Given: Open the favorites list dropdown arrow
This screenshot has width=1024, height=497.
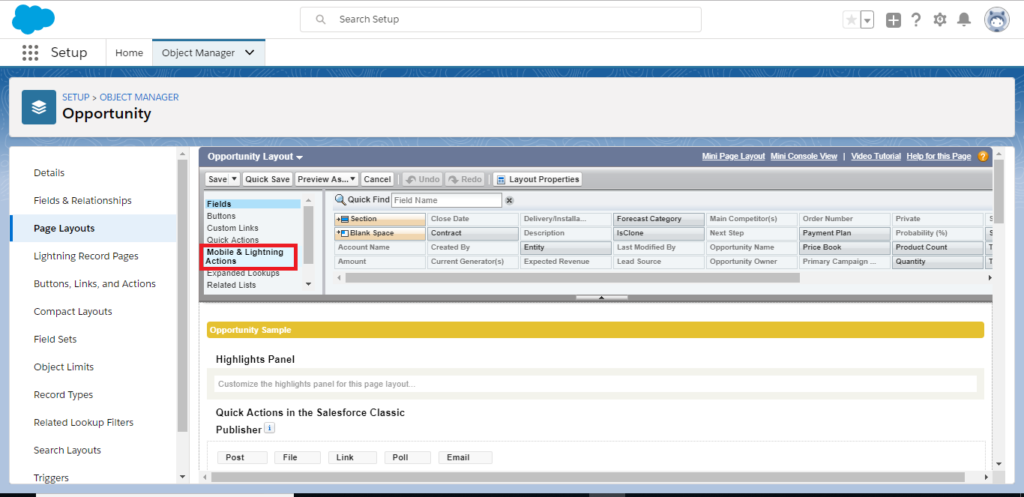Looking at the screenshot, I should point(867,20).
